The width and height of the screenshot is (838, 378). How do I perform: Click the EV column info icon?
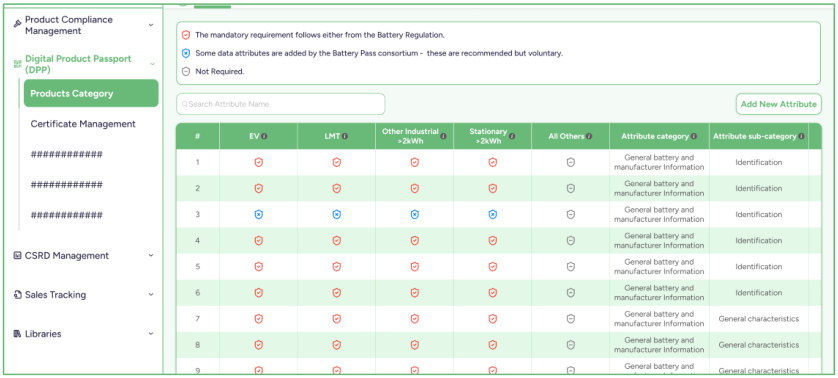pyautogui.click(x=264, y=136)
